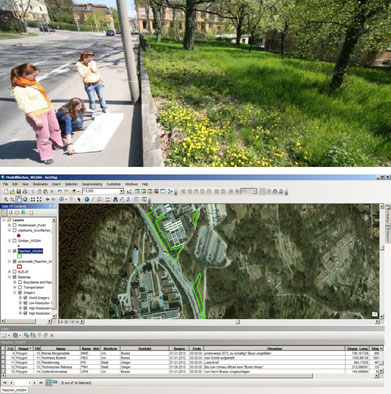Save the map with the floppy icon
The width and height of the screenshot is (391, 394).
coord(19,191)
